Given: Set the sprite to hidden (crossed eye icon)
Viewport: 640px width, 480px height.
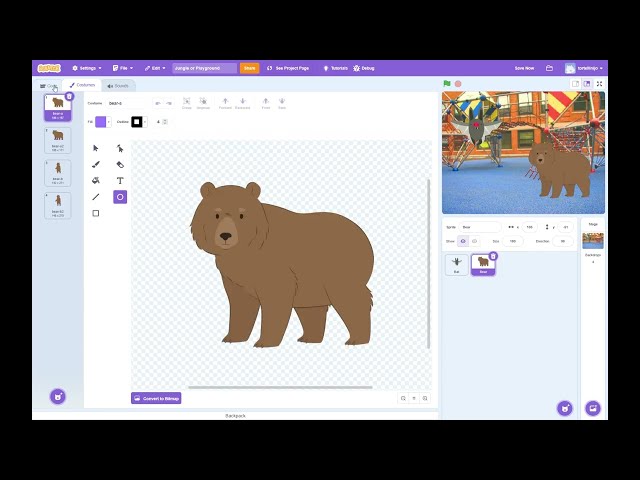Looking at the screenshot, I should tap(474, 241).
